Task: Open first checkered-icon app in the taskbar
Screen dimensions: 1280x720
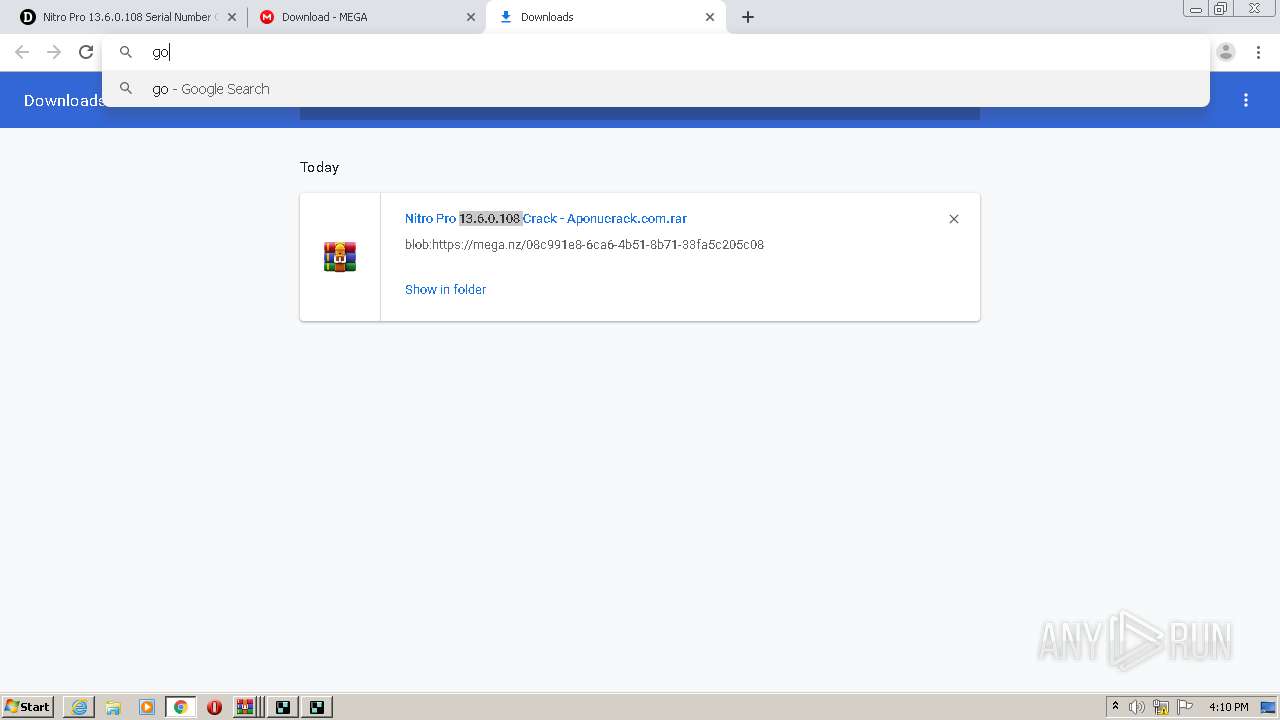Action: pos(283,707)
